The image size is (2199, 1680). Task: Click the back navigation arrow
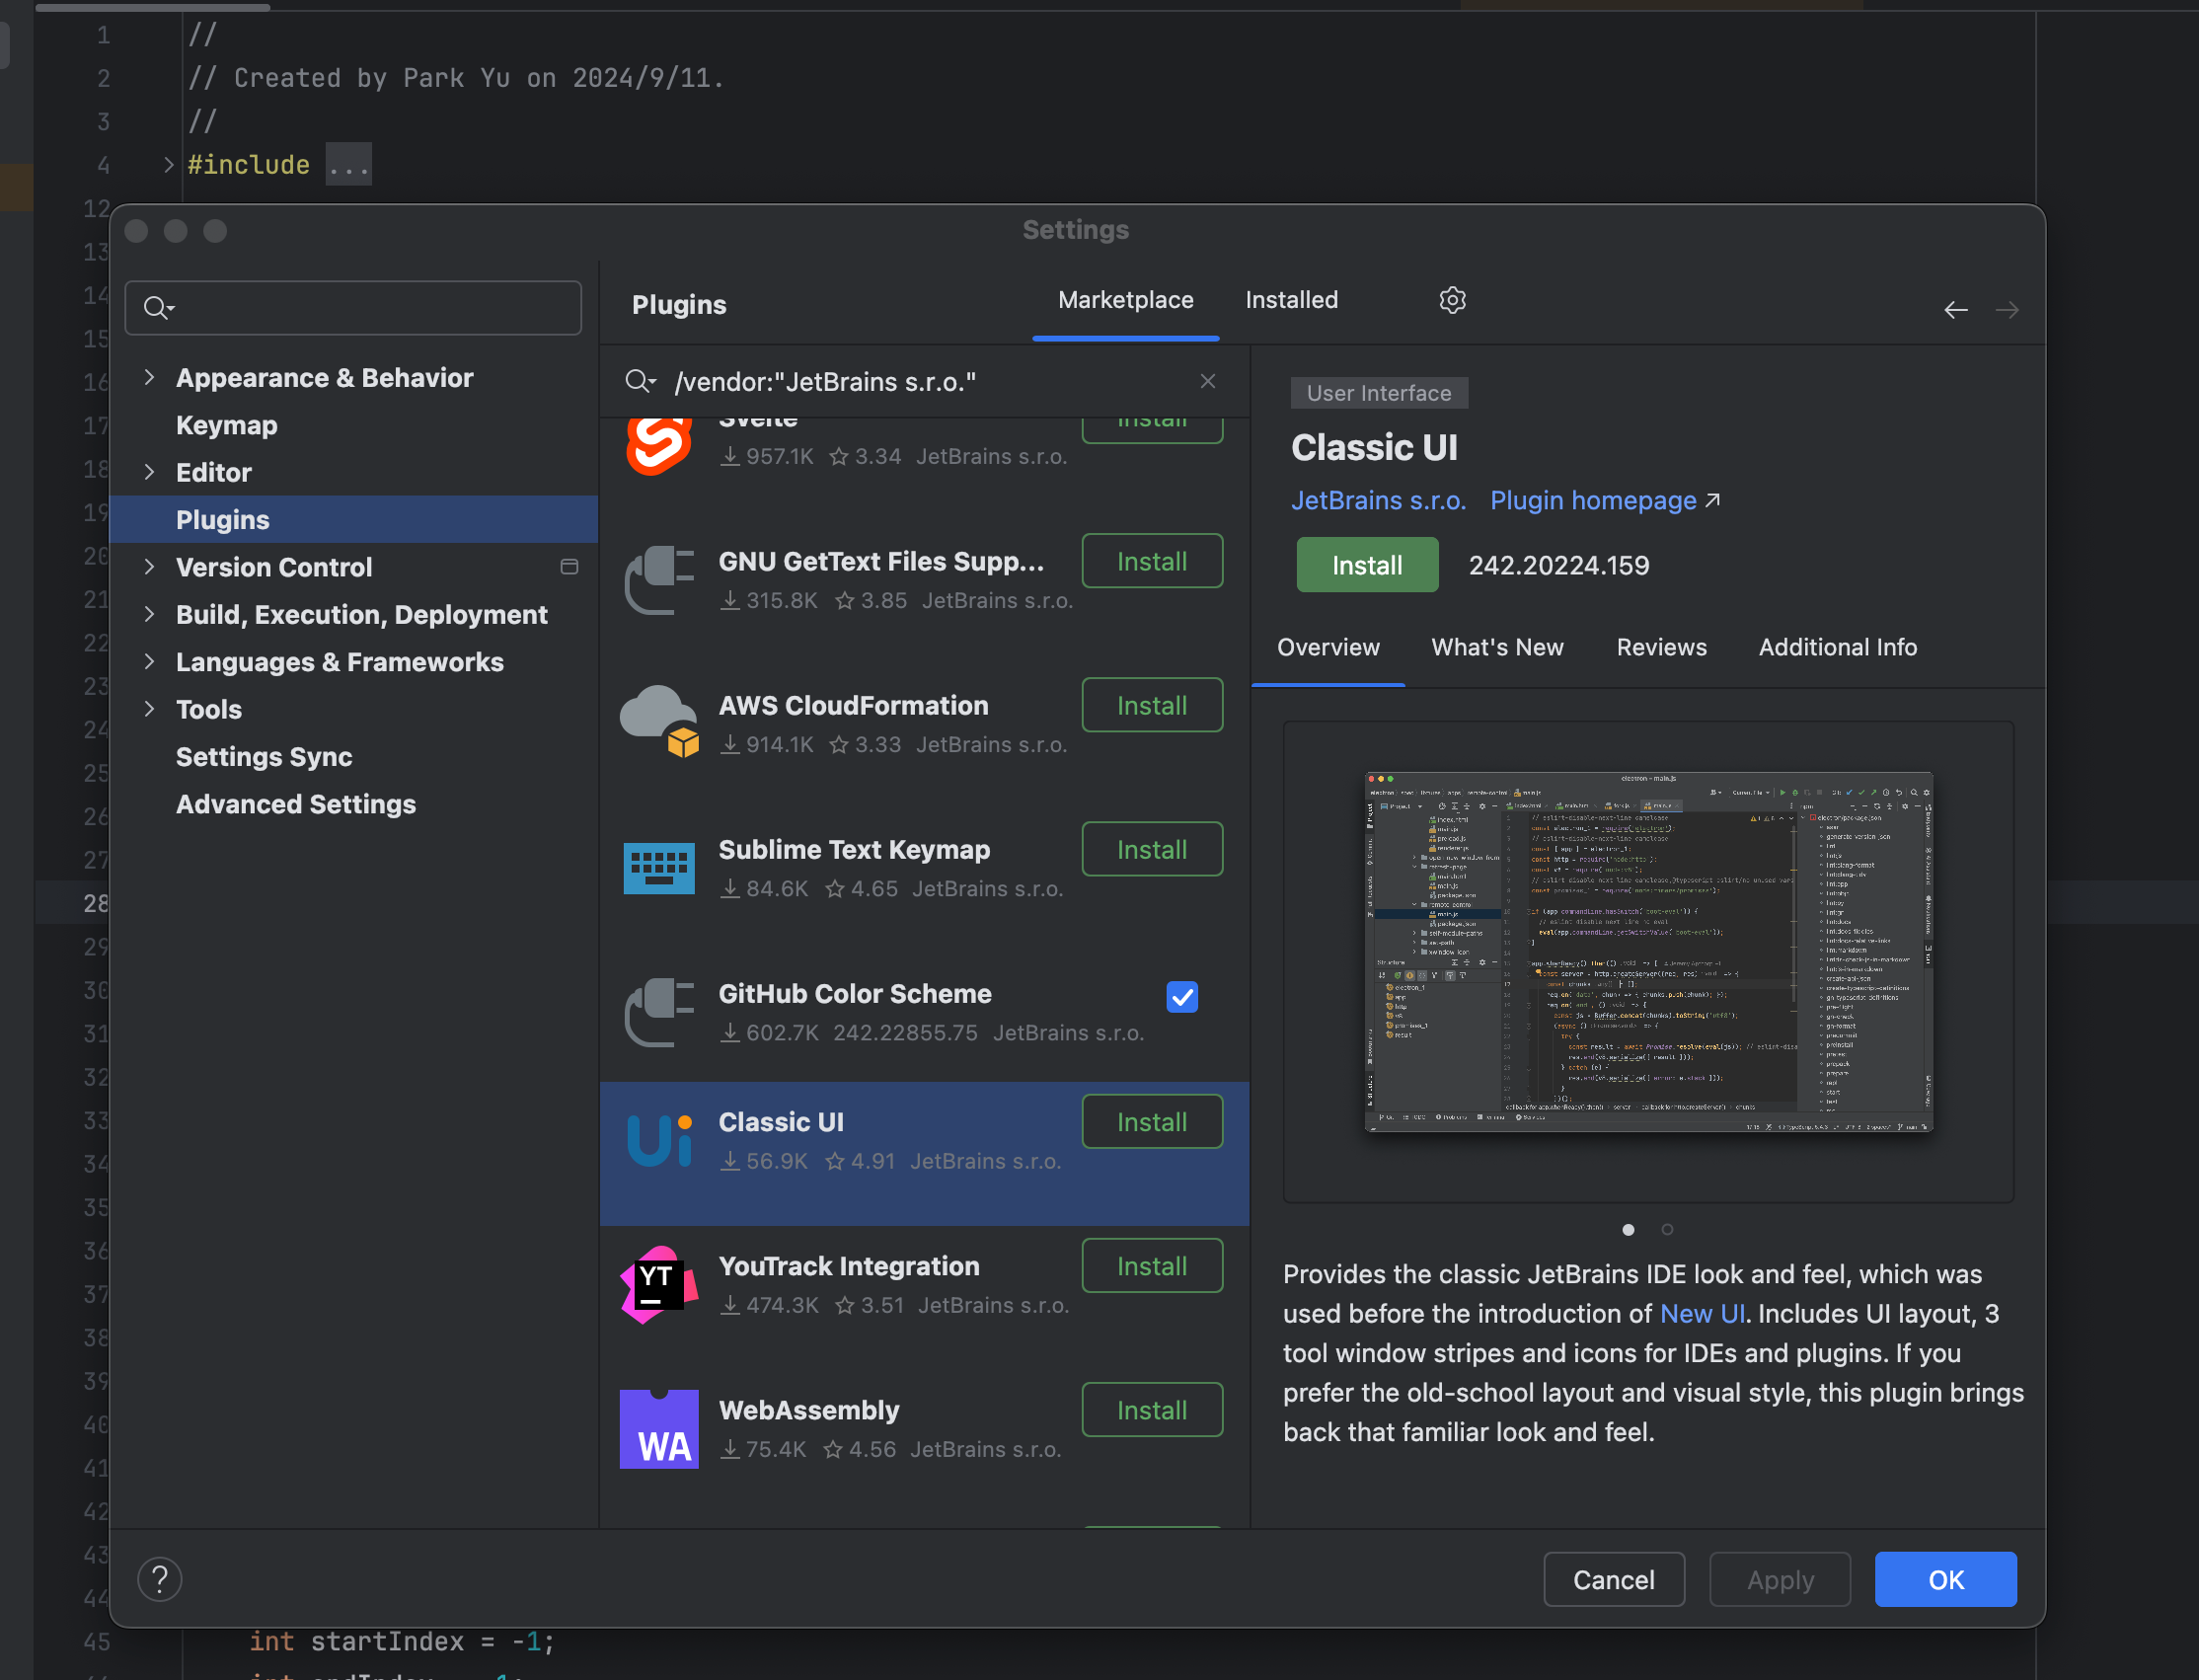tap(1955, 309)
